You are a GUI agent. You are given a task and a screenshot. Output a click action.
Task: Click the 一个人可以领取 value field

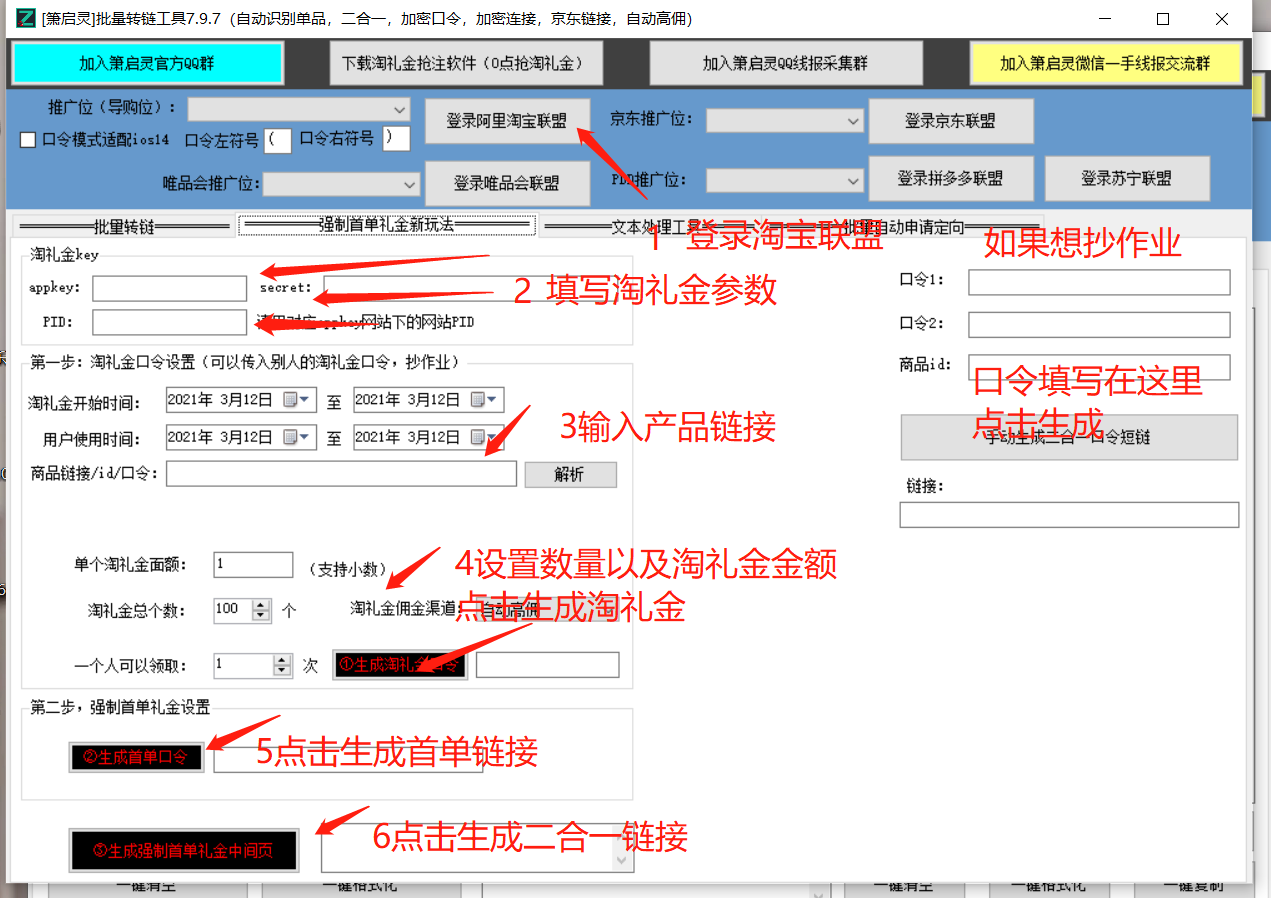[244, 665]
